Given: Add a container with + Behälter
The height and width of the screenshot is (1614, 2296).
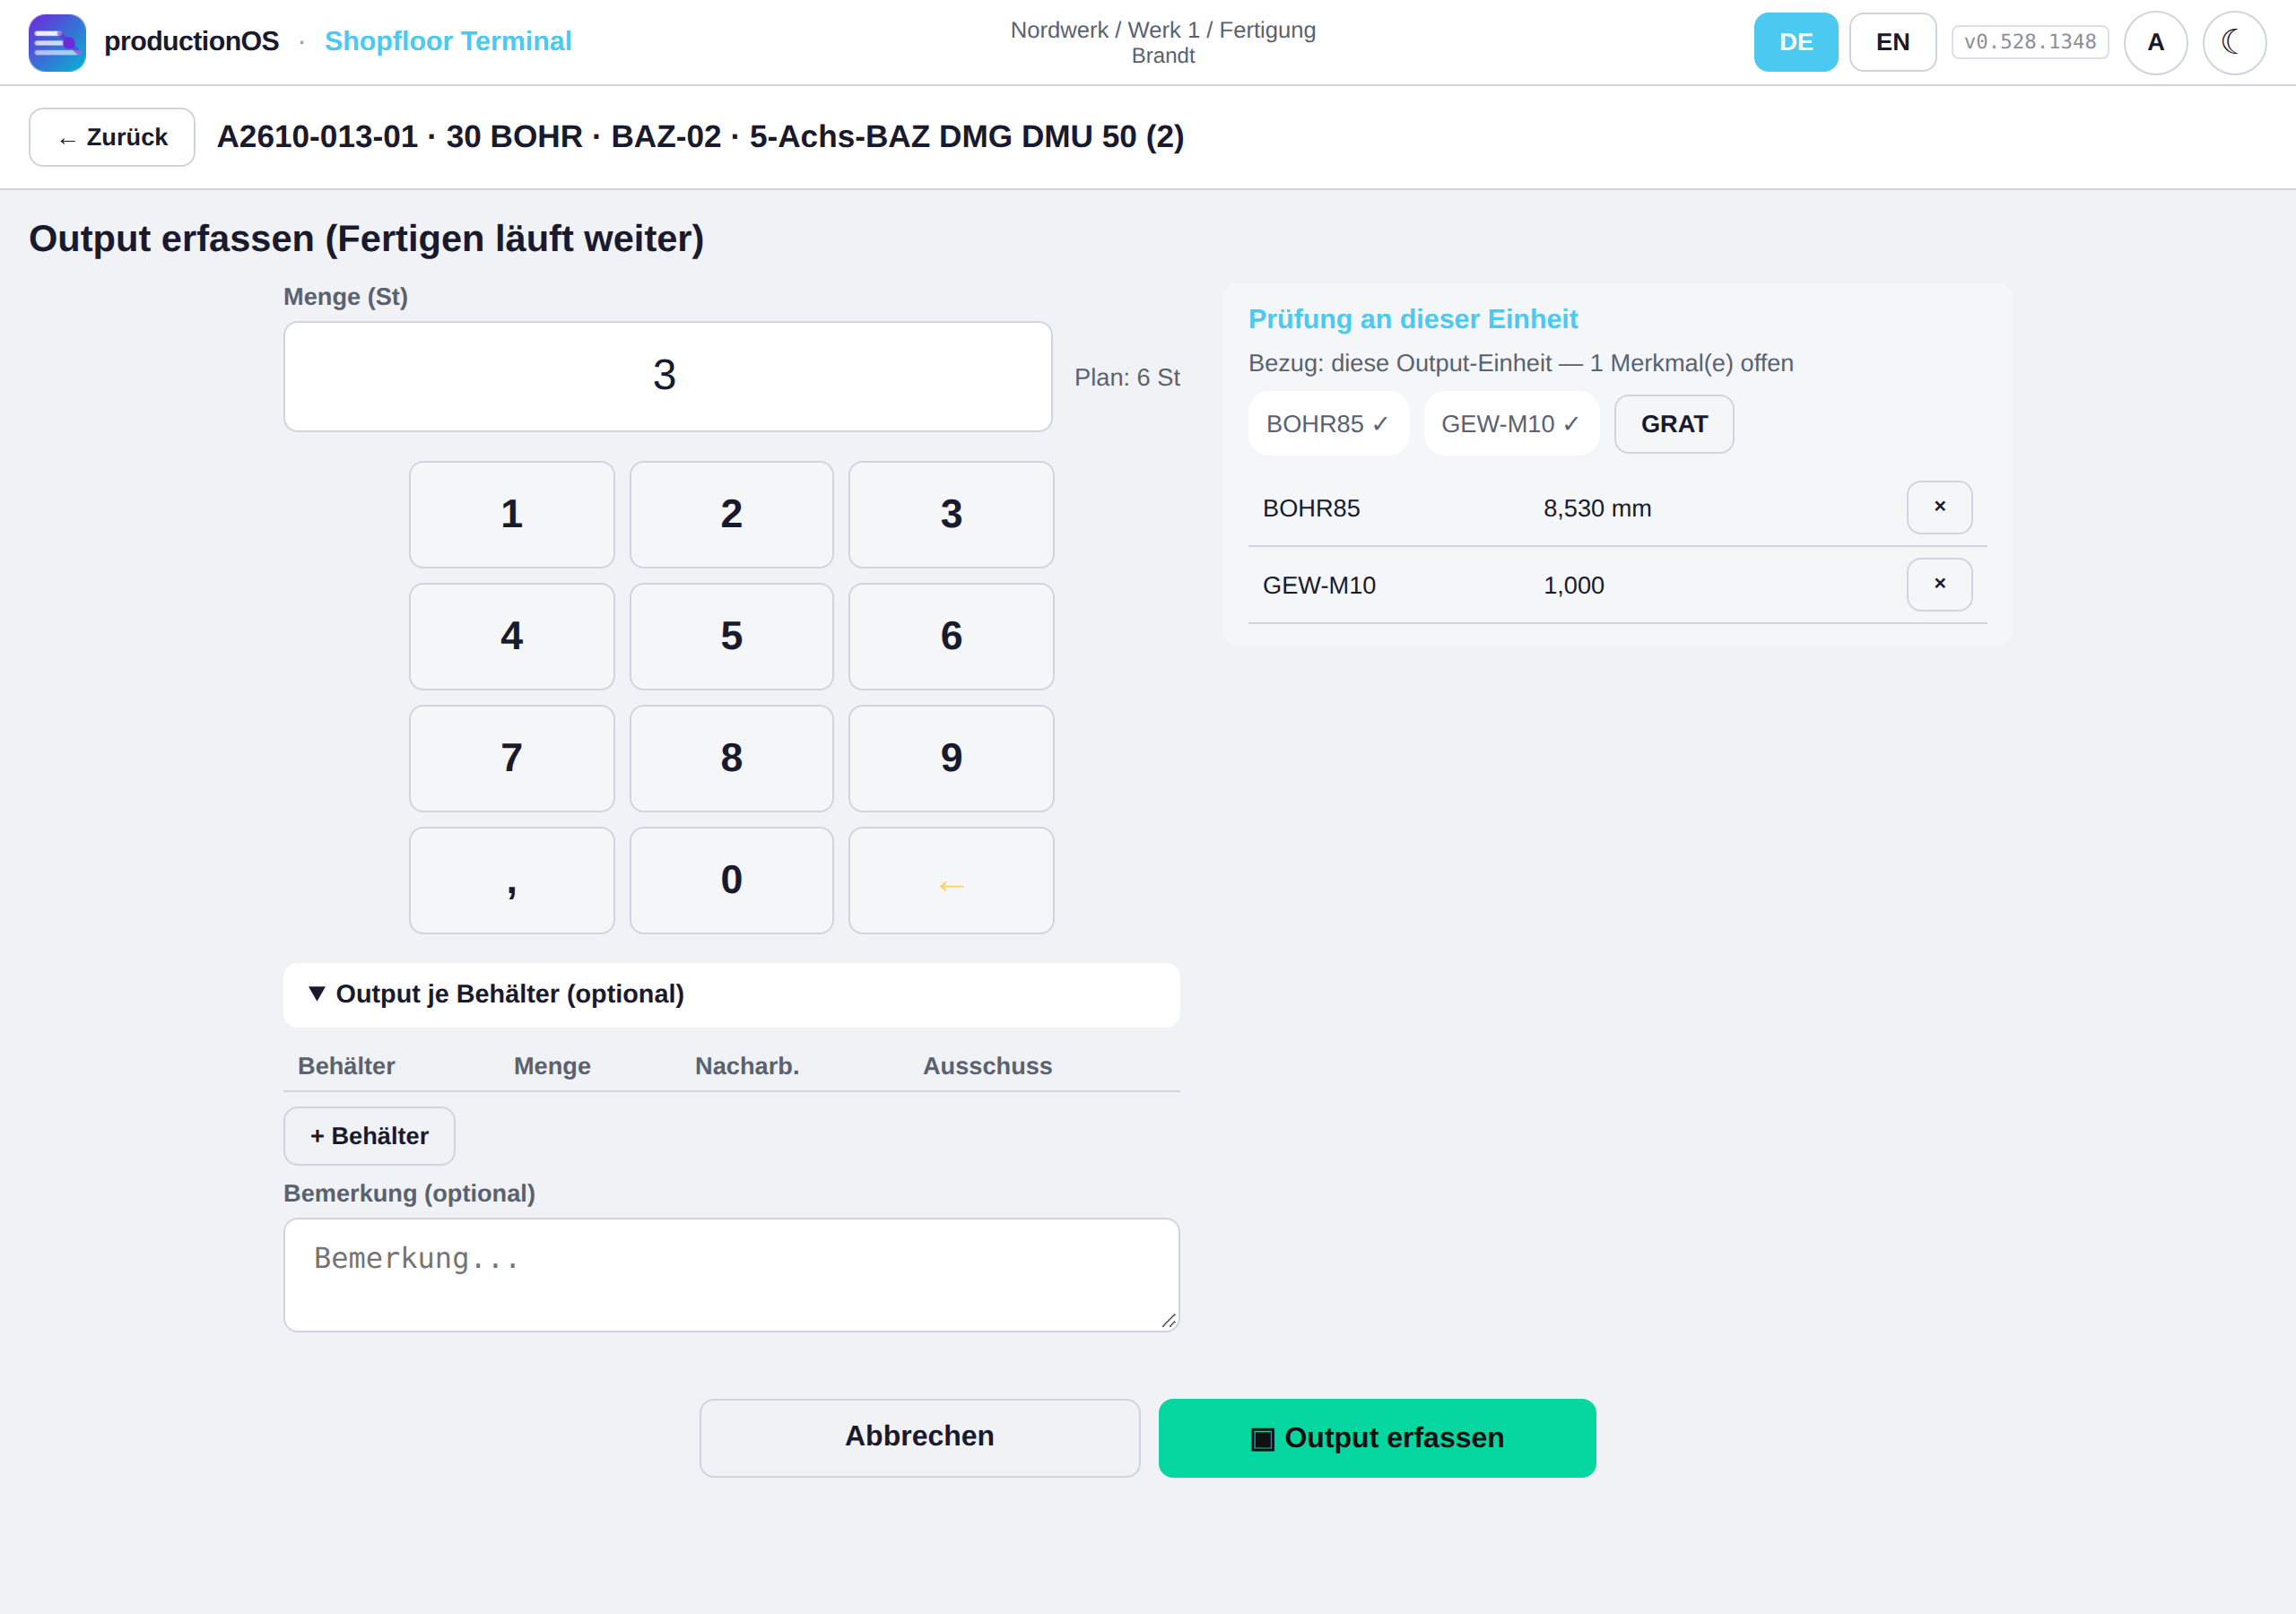Looking at the screenshot, I should [369, 1136].
